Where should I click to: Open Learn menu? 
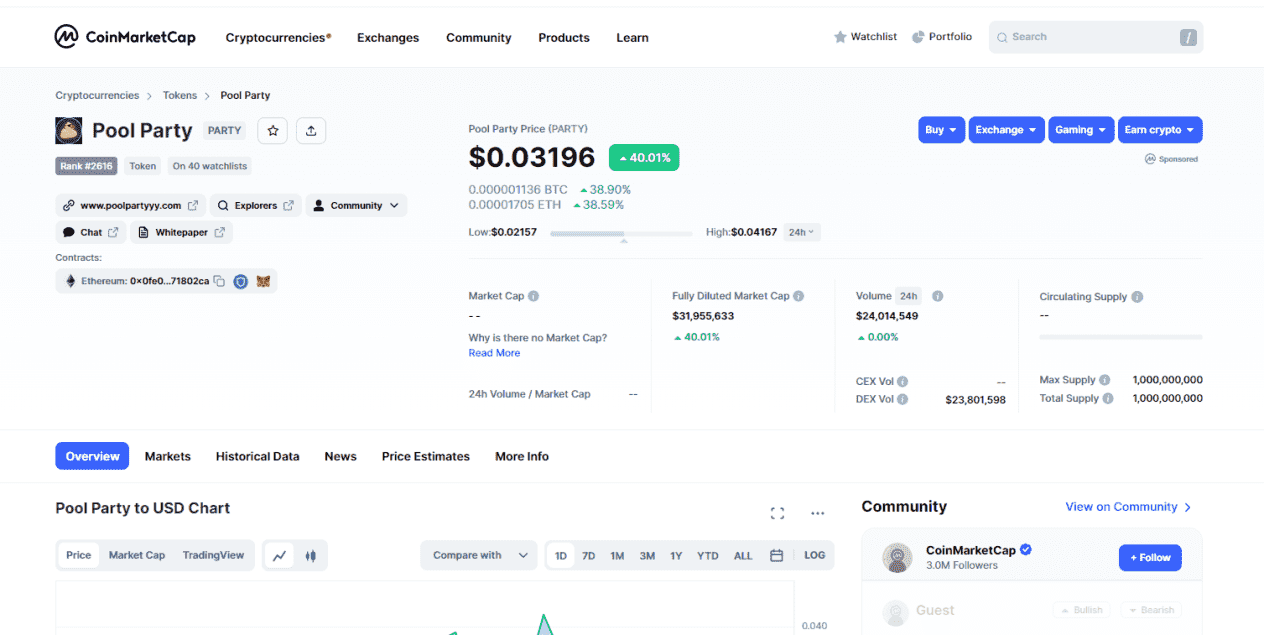coord(632,38)
